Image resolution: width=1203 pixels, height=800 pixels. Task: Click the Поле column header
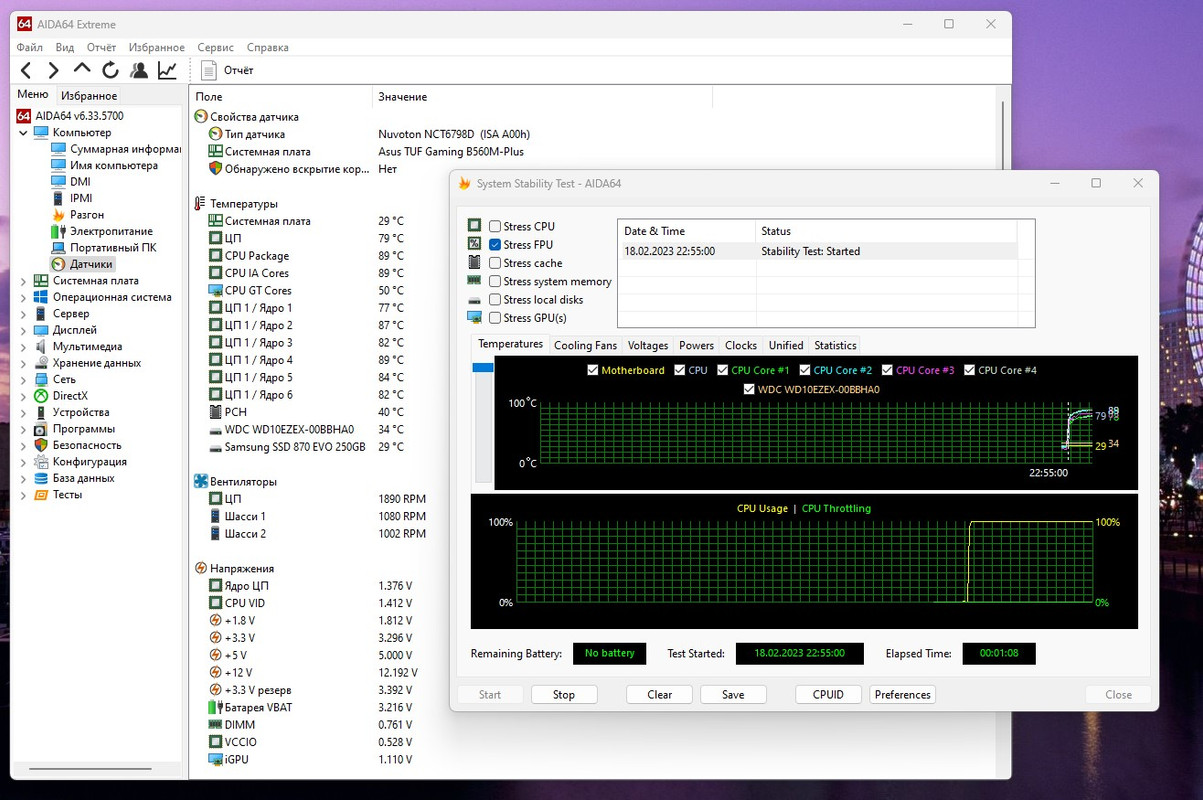click(x=280, y=97)
